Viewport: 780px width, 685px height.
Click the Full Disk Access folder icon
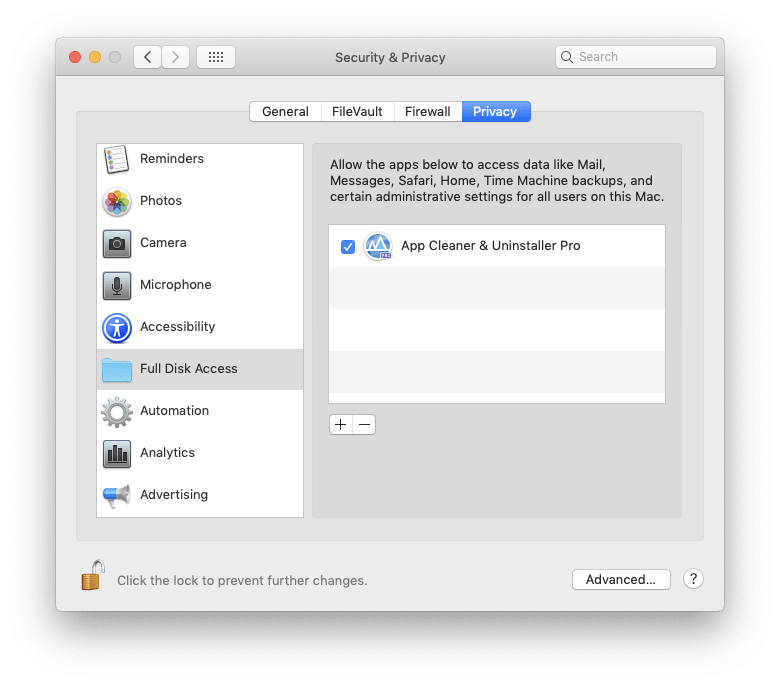pyautogui.click(x=117, y=370)
